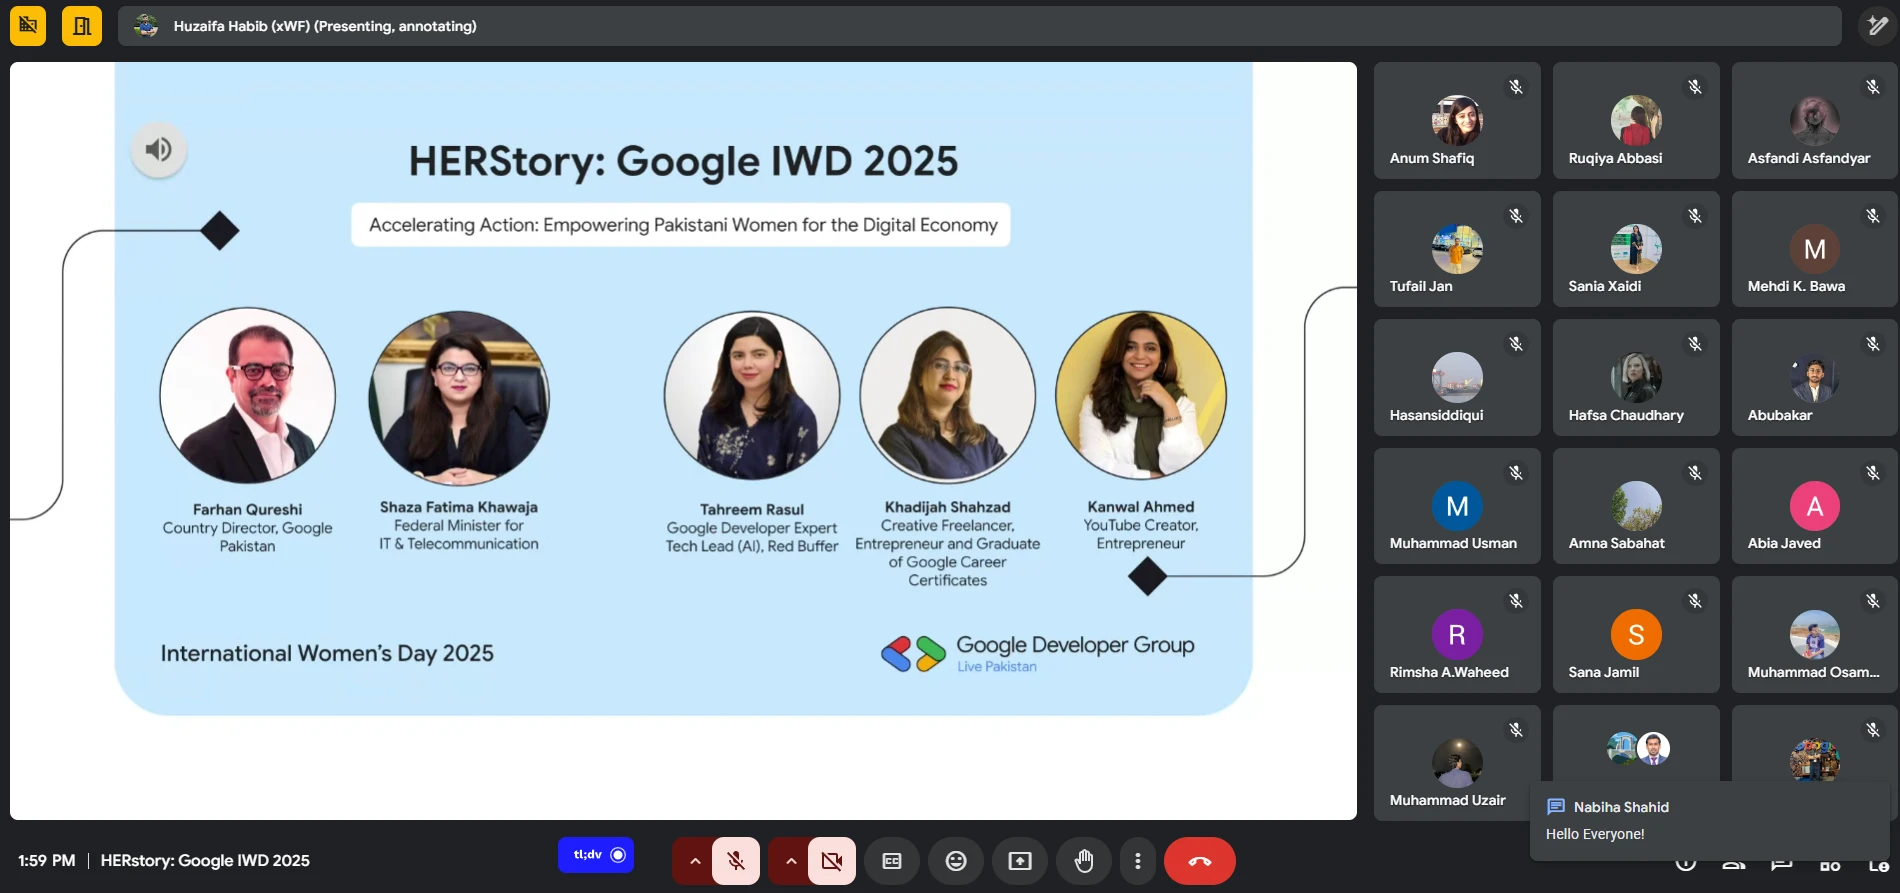This screenshot has height=893, width=1900.
Task: Click Huzaifa Habib's presenter avatar in top bar
Action: [146, 26]
